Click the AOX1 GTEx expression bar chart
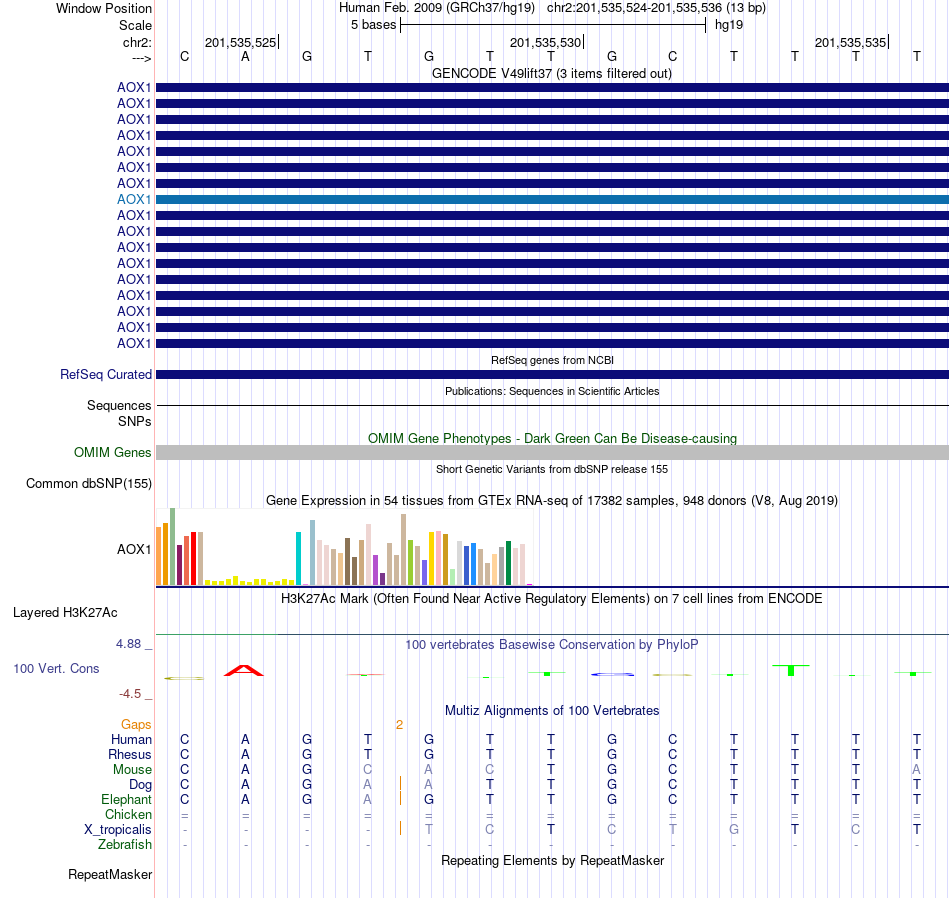Screen dimensions: 950x898 [x=344, y=547]
